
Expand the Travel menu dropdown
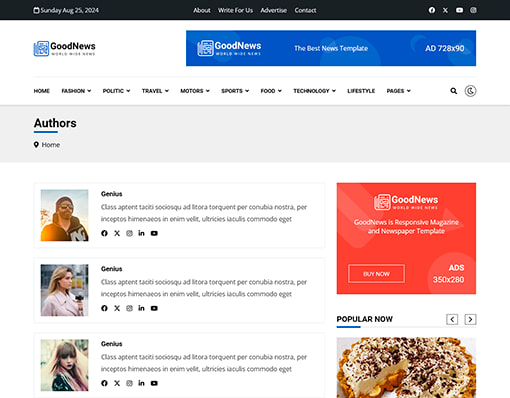pos(155,91)
